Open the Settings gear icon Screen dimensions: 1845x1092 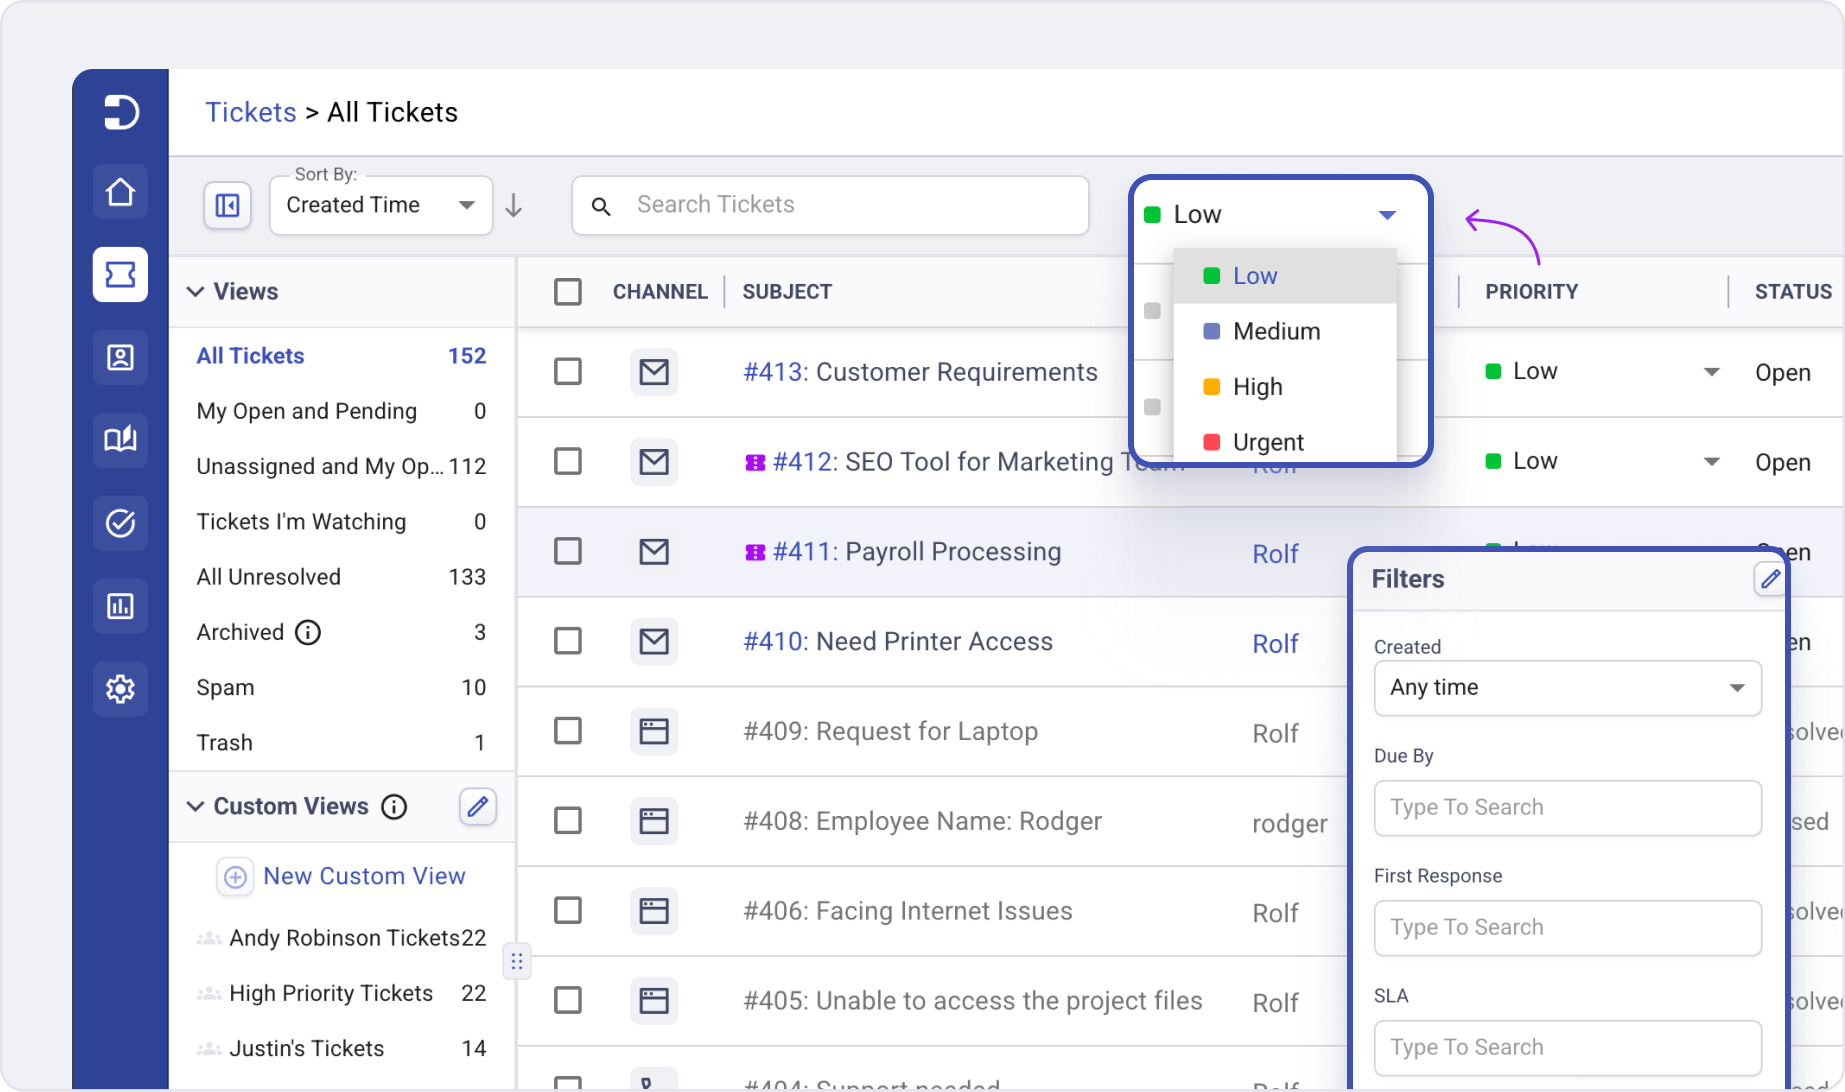120,689
